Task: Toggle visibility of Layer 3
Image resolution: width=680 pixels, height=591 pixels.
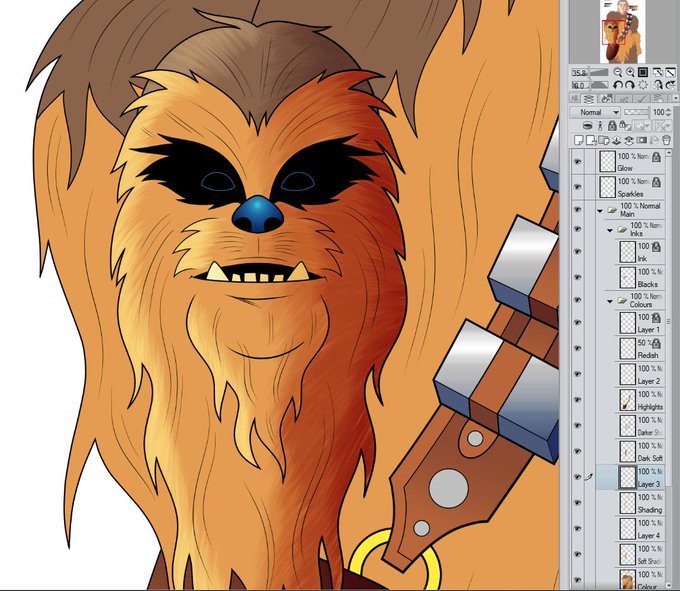Action: (x=577, y=477)
